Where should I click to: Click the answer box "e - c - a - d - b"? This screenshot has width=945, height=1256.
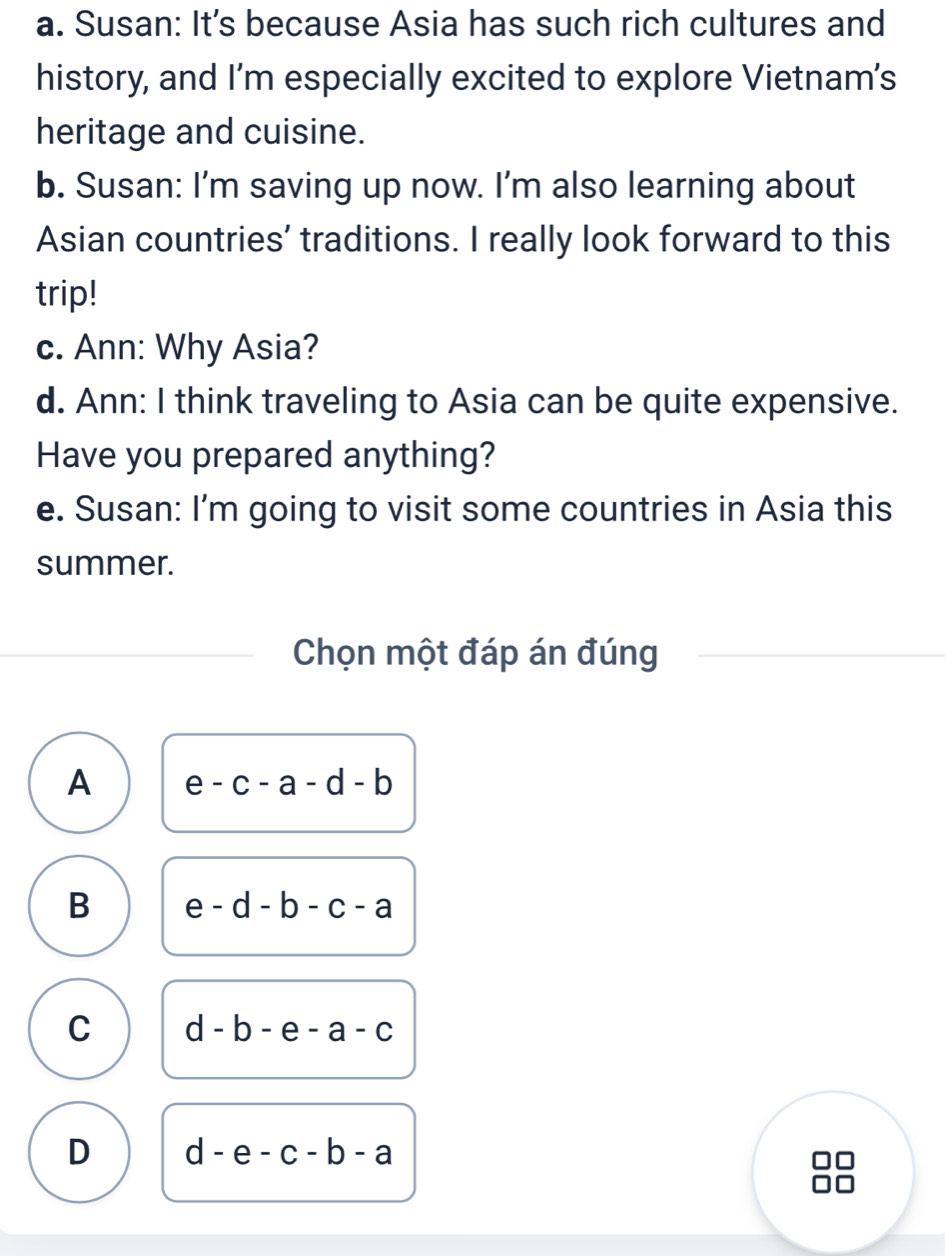289,783
